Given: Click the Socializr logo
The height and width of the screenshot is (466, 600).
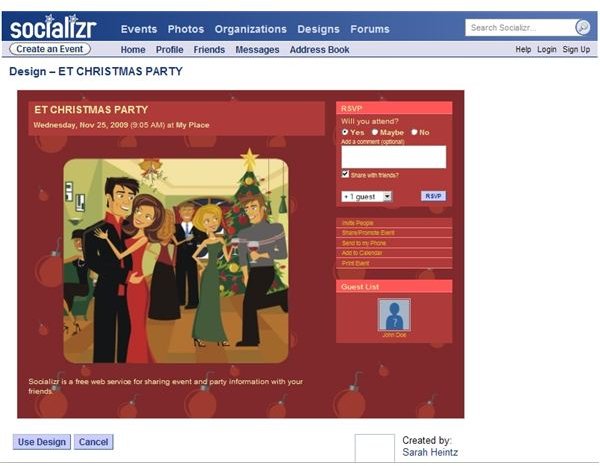Looking at the screenshot, I should tap(52, 27).
